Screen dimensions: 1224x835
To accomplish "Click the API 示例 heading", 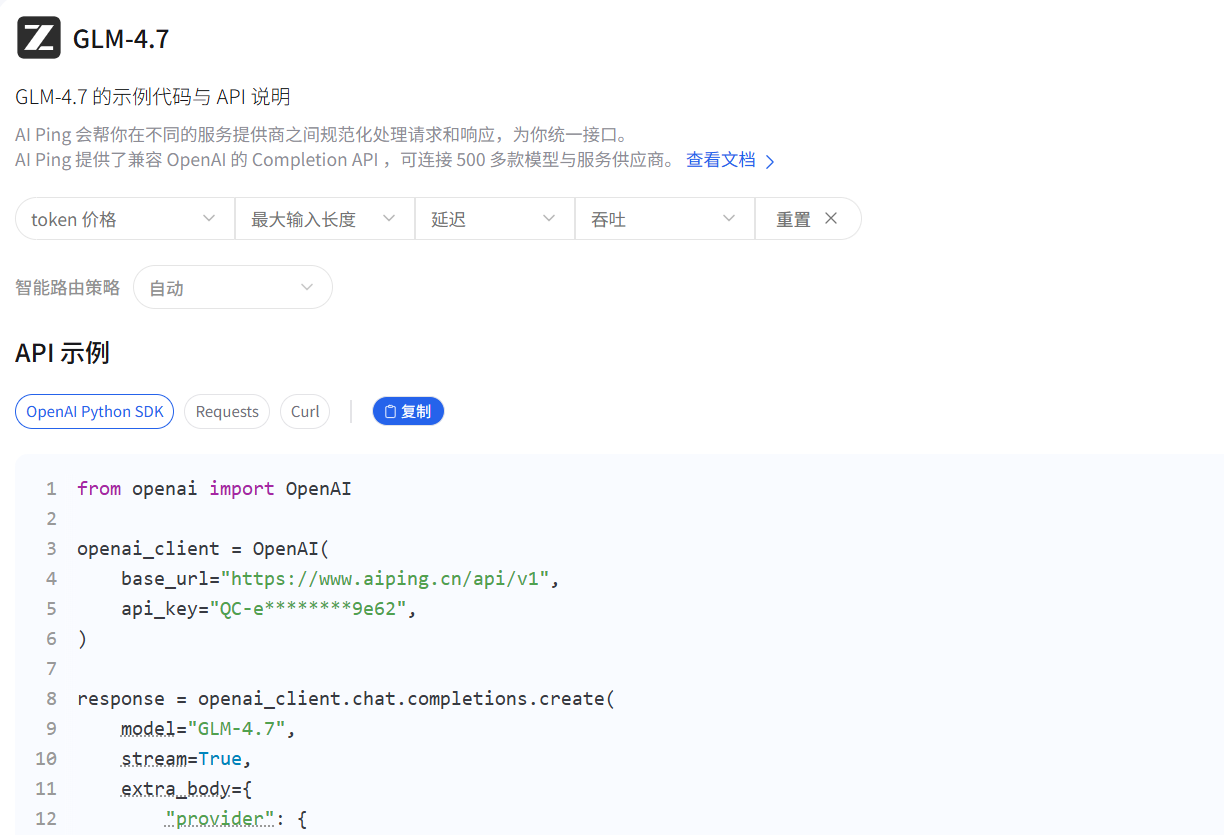I will 62,353.
